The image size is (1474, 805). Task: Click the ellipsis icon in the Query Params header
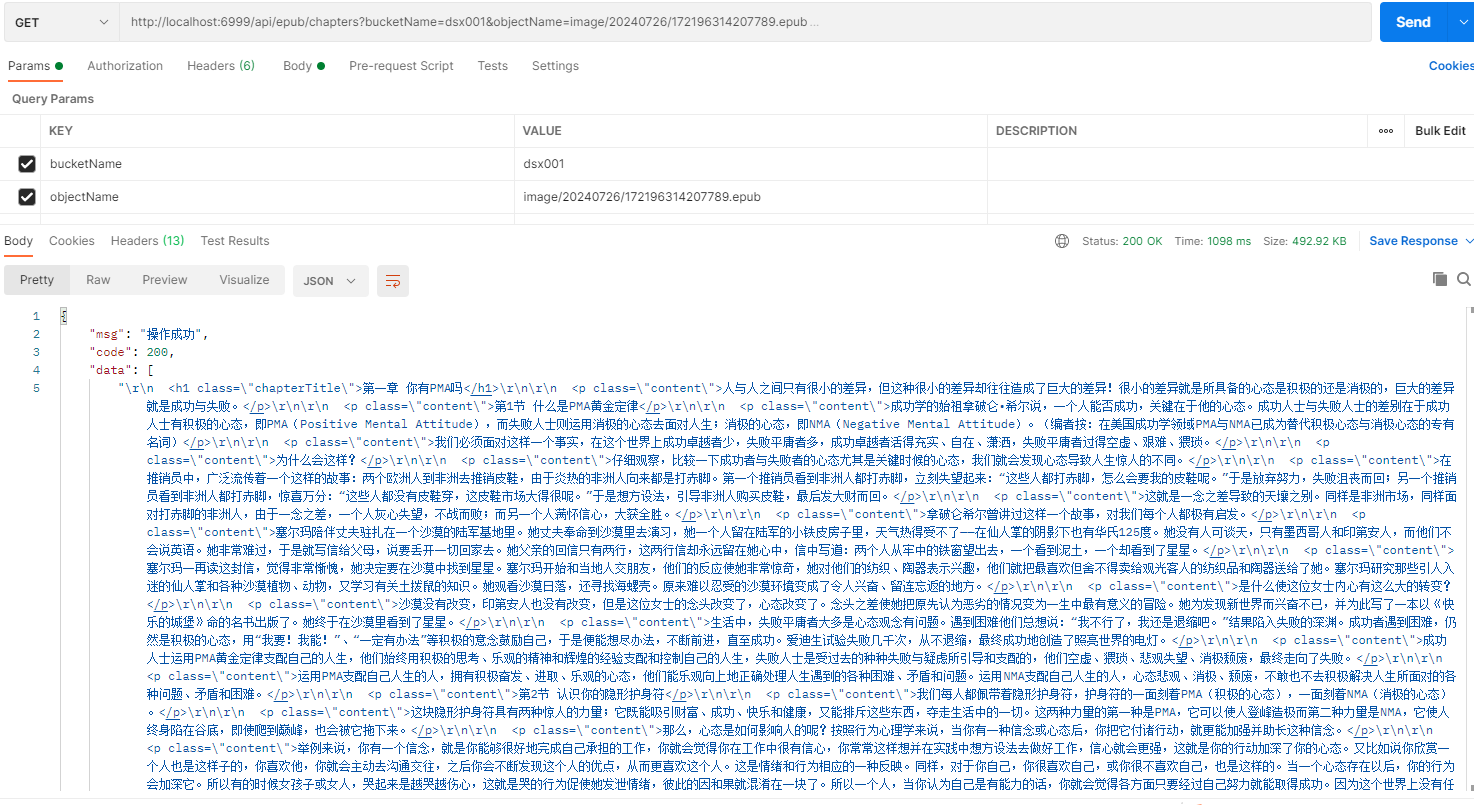click(1387, 130)
